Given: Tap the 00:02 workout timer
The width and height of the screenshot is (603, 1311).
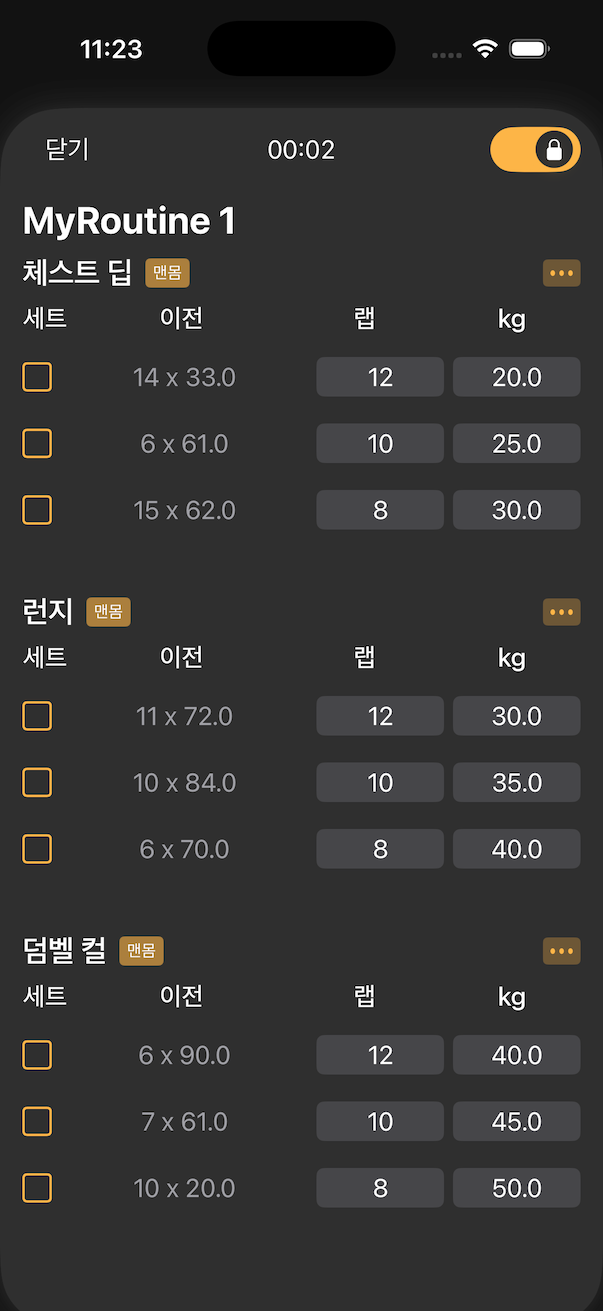Looking at the screenshot, I should tap(301, 149).
